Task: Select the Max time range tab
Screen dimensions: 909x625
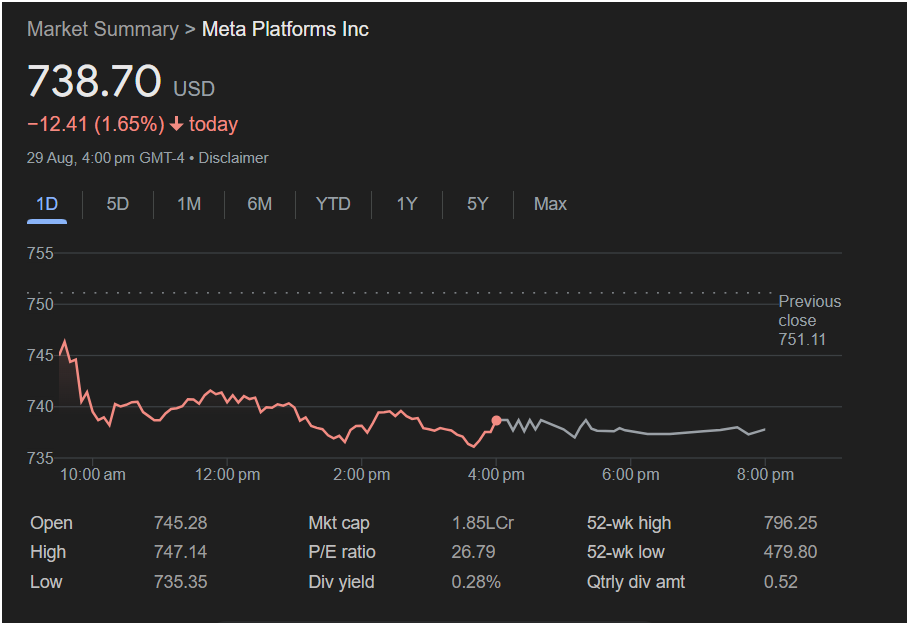Action: [x=550, y=204]
